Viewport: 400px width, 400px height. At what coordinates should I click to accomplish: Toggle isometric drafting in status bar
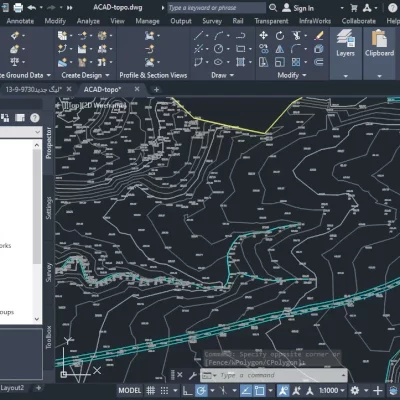click(x=223, y=390)
